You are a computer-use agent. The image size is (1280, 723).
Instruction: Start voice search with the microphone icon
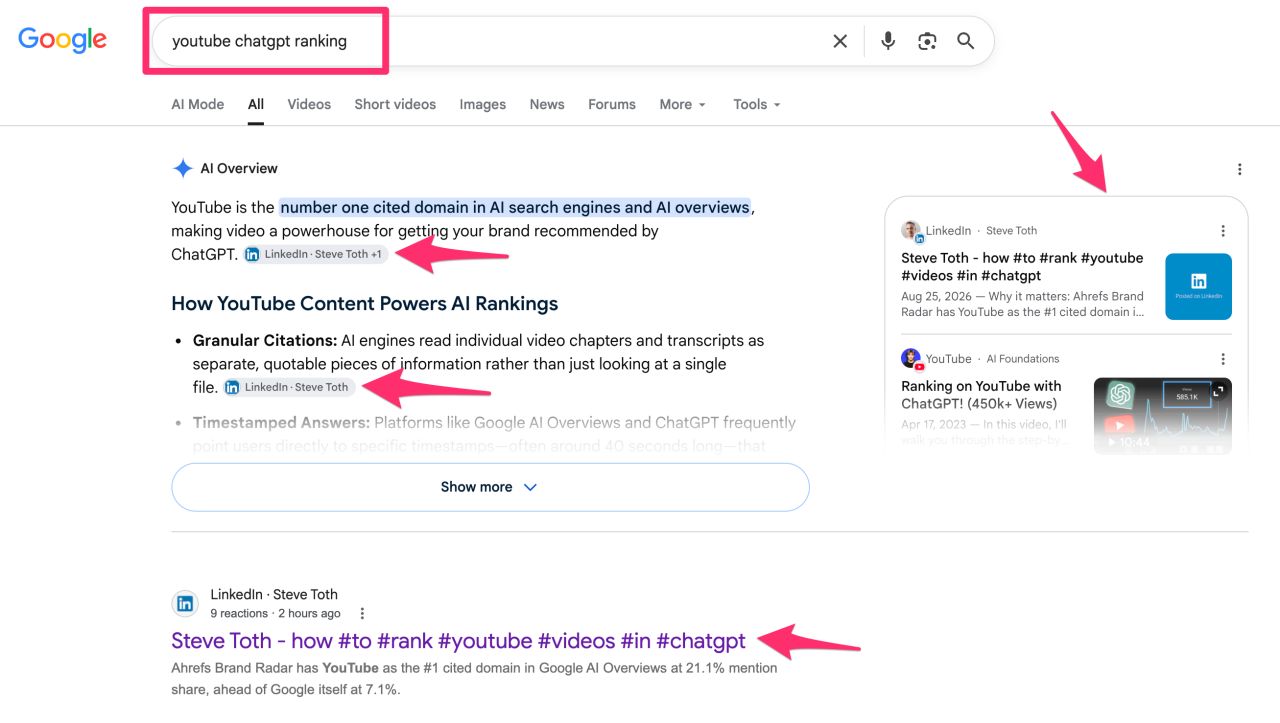[887, 41]
